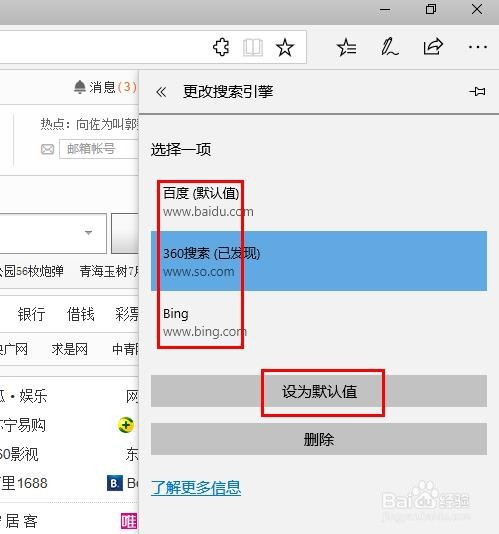The image size is (499, 534).
Task: Open the 银行 link
Action: 31,314
